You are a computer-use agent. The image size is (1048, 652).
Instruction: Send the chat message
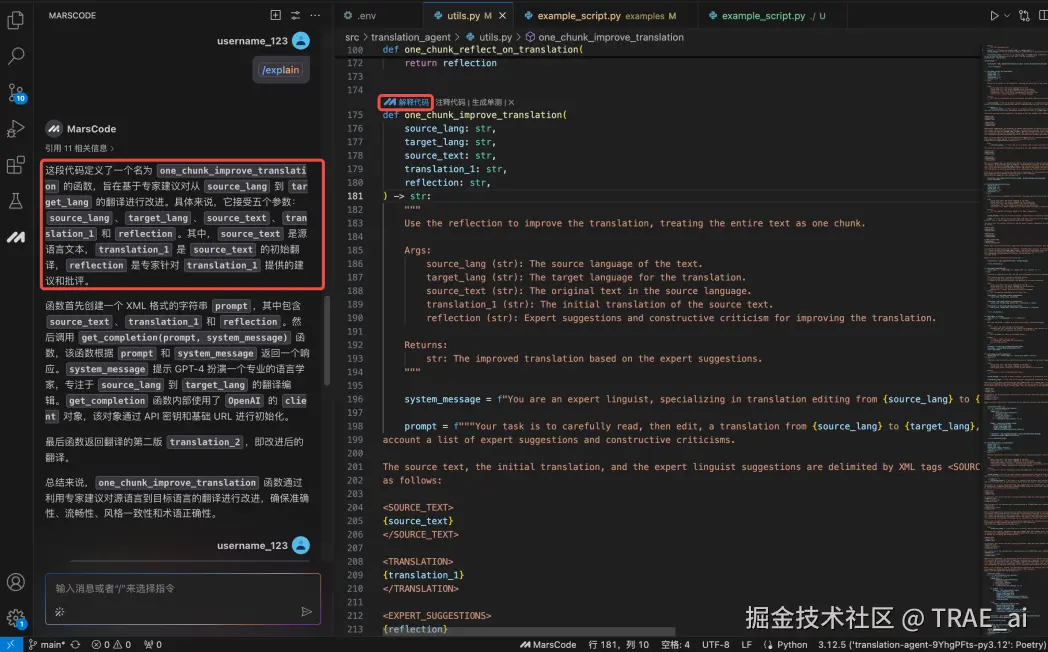(306, 611)
